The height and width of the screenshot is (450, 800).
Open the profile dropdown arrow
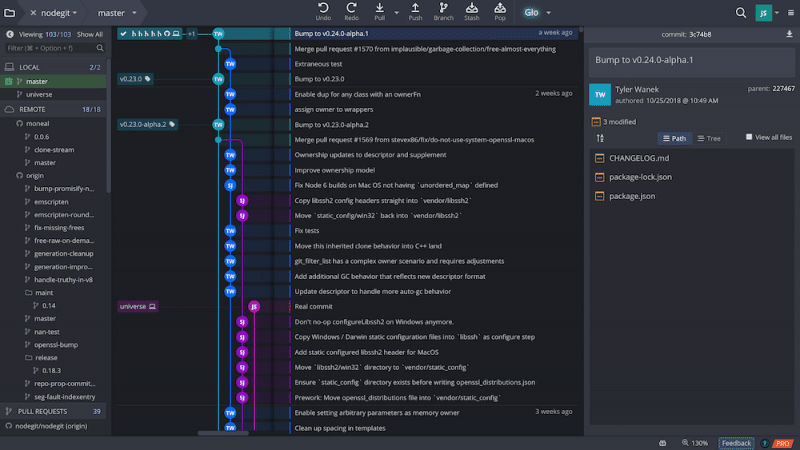coord(777,13)
